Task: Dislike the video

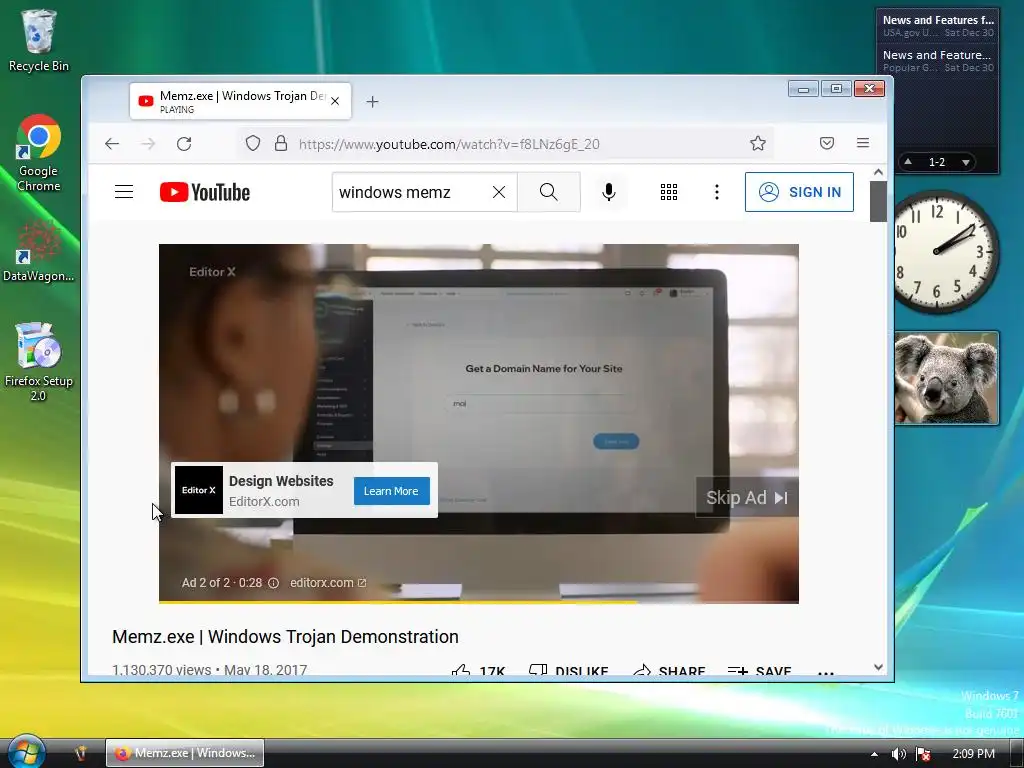Action: click(569, 671)
